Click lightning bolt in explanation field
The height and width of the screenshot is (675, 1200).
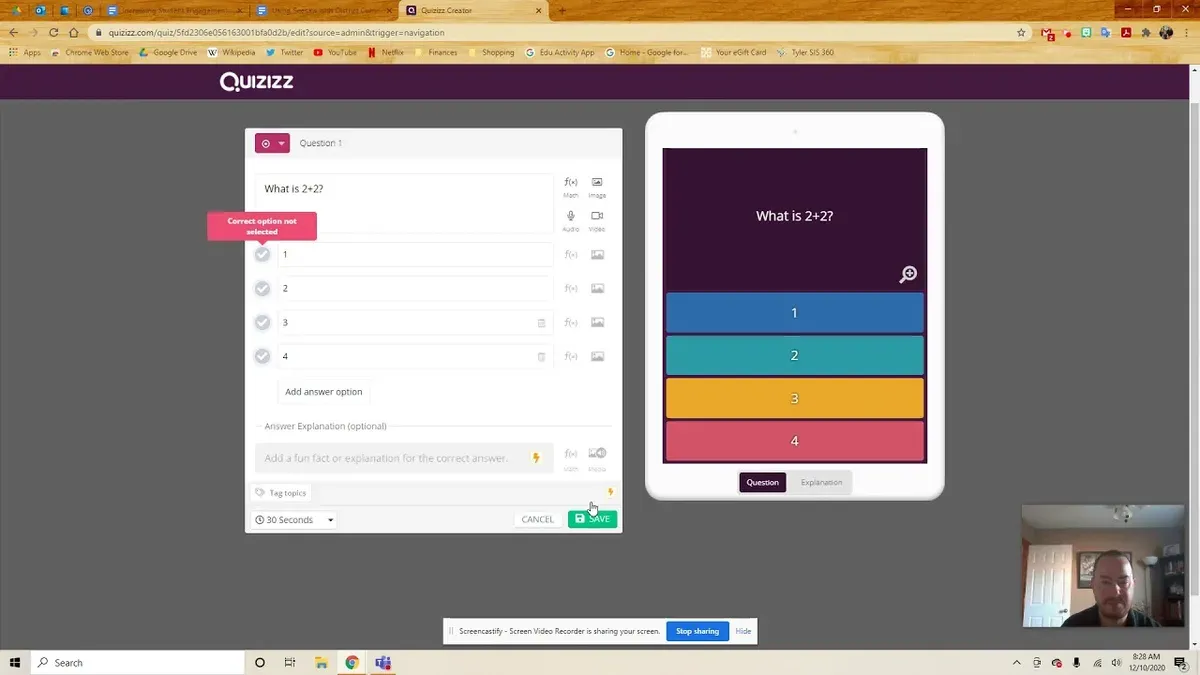536,458
